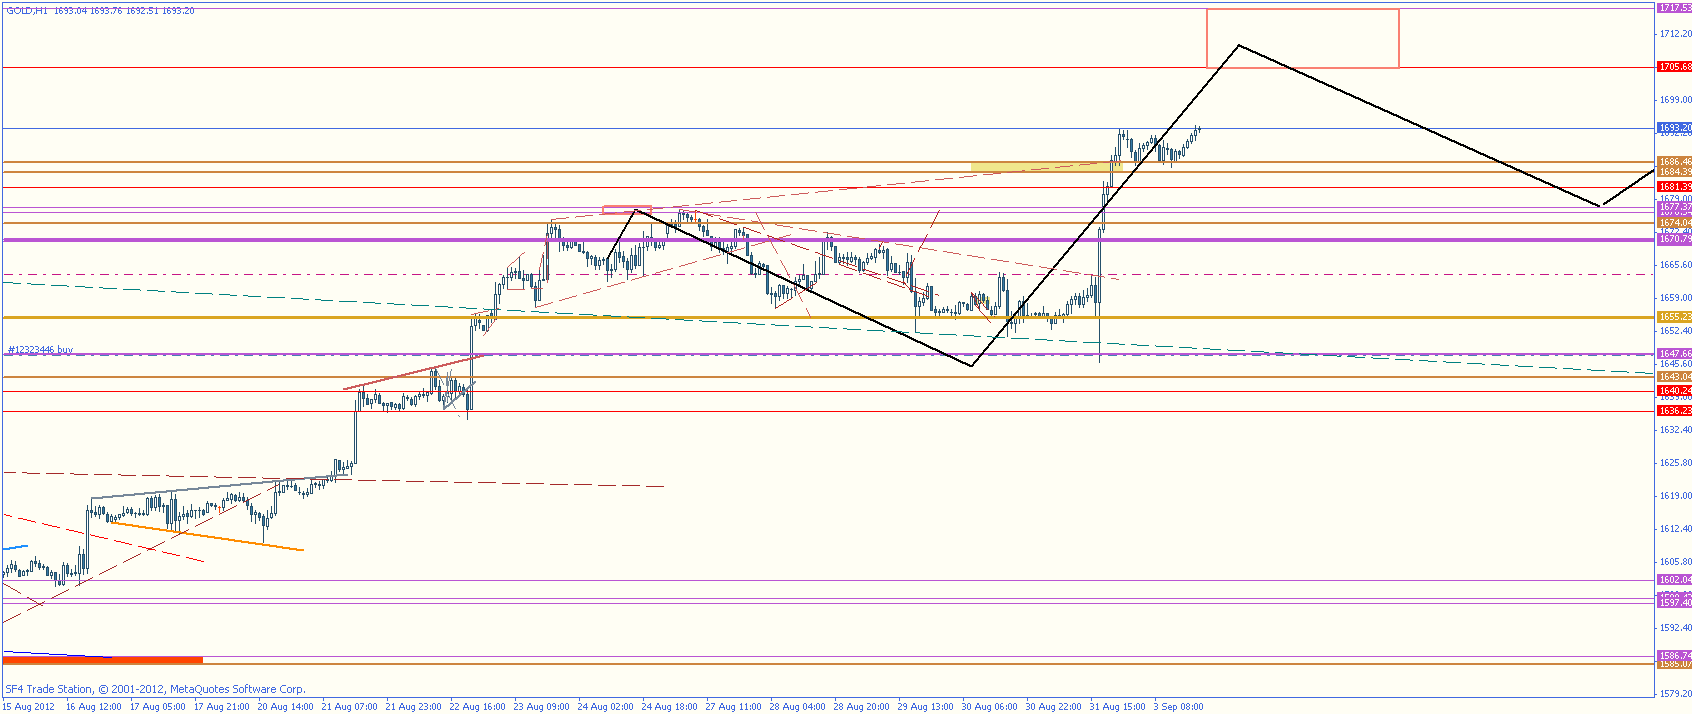Select the 1640.24 red price tag
The width and height of the screenshot is (1692, 714).
(1674, 391)
